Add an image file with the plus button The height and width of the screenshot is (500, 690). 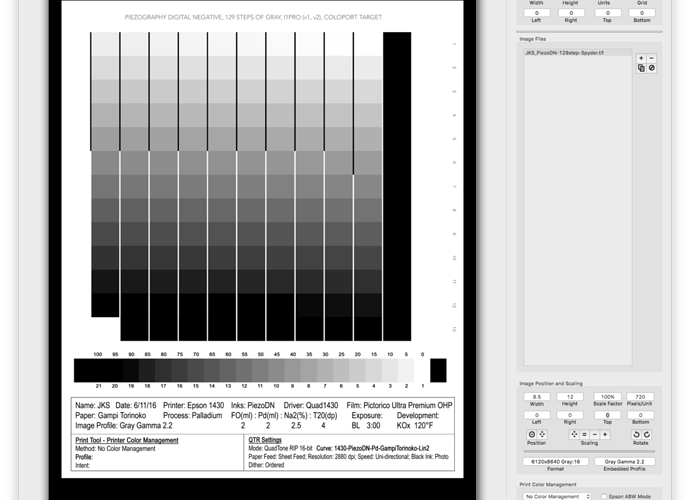tap(641, 58)
